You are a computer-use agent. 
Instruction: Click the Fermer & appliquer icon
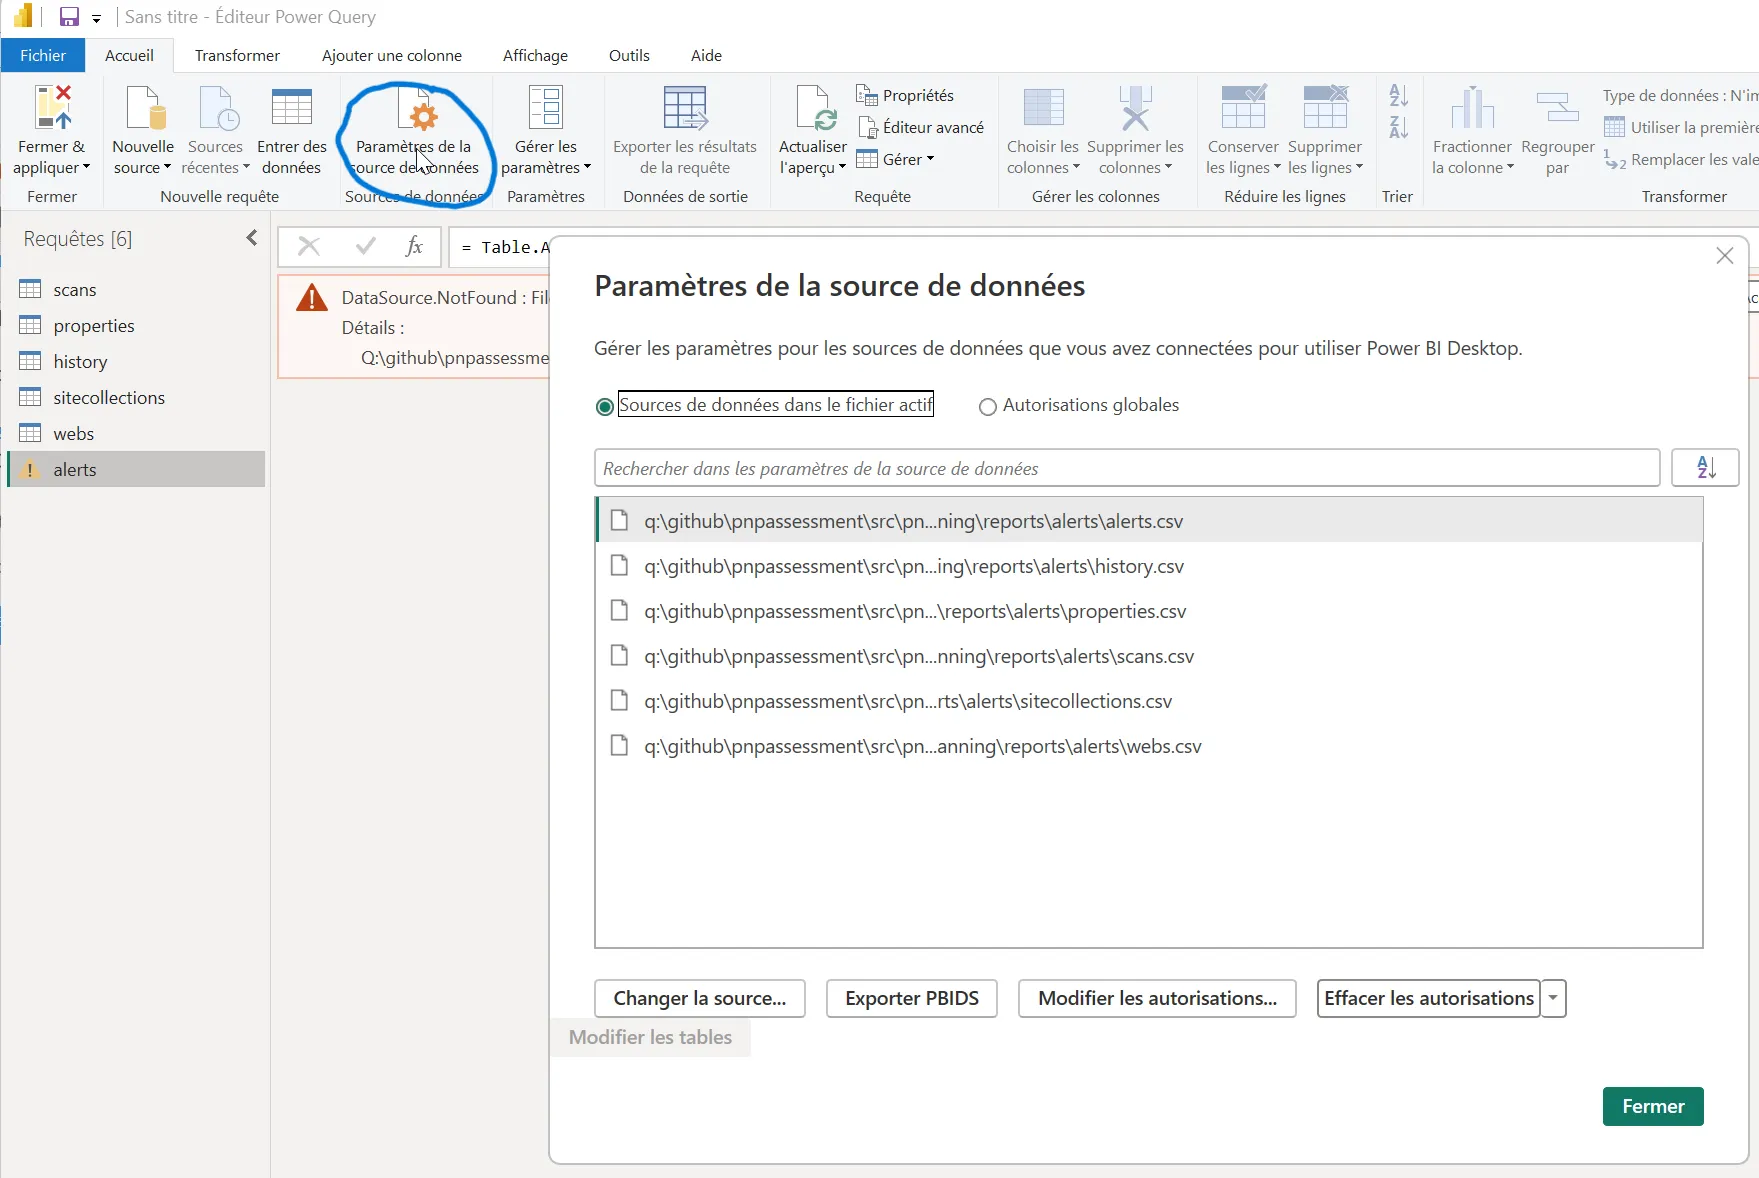(52, 108)
